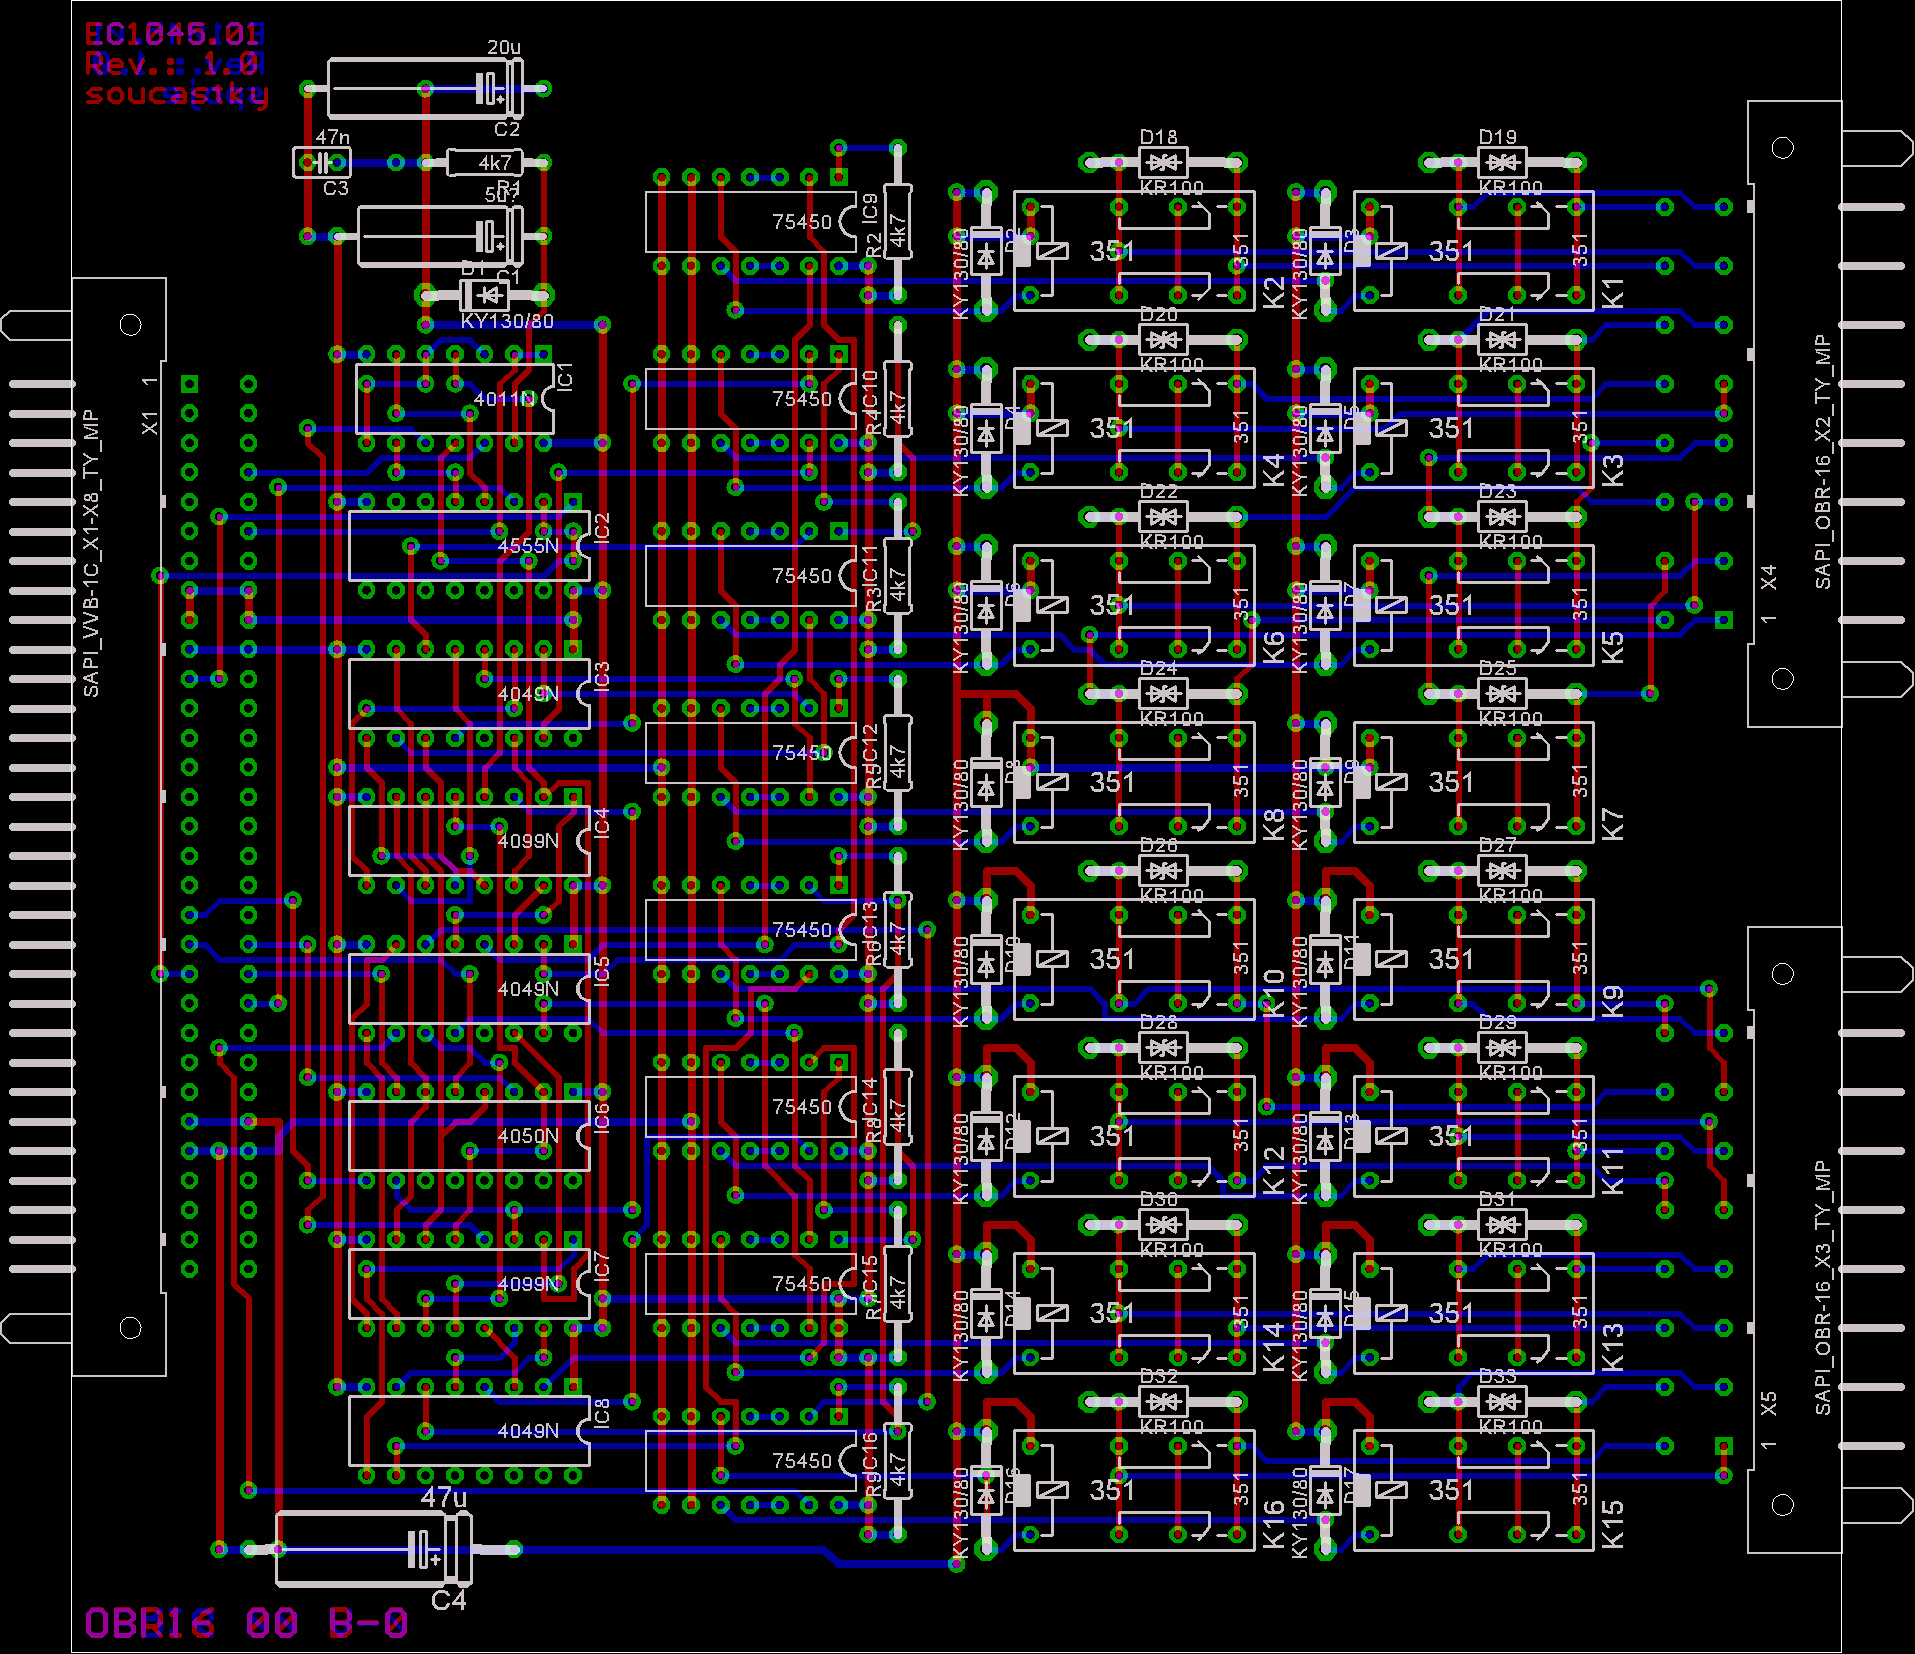Click the KR100 diode D18 symbol
1915x1654 pixels.
[x=1162, y=162]
